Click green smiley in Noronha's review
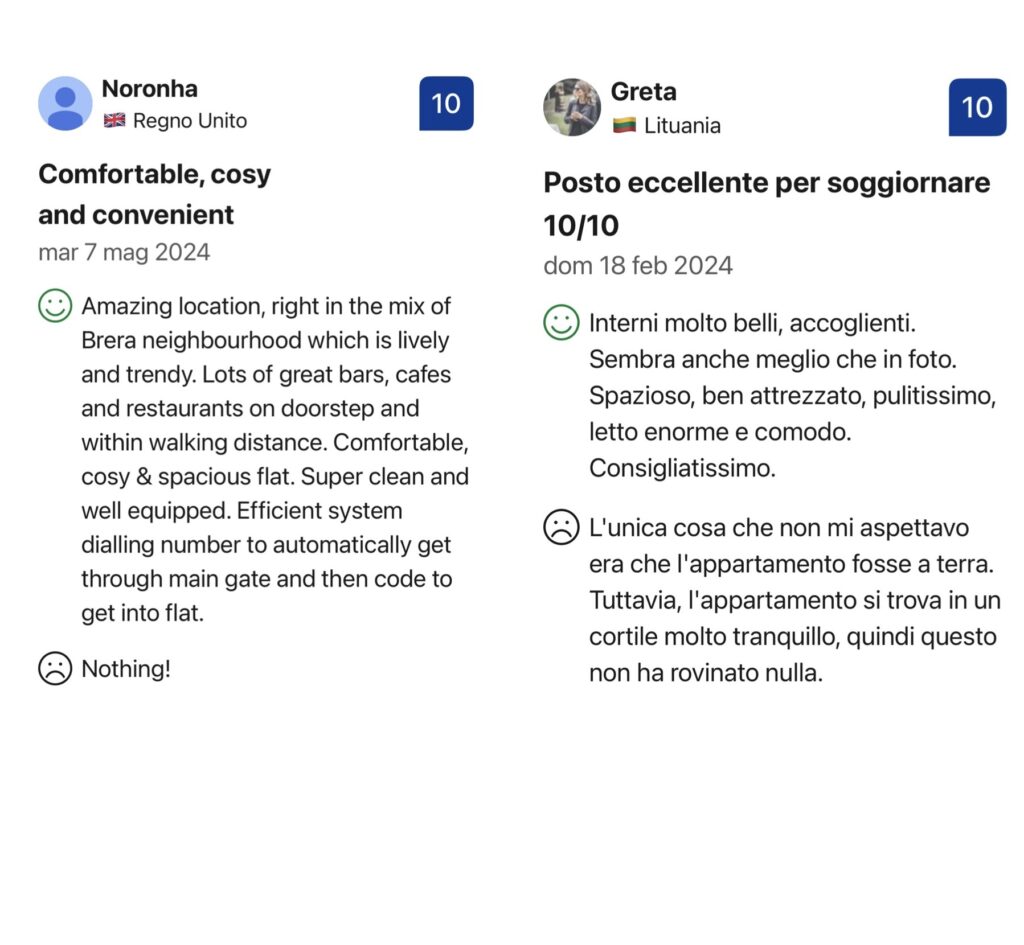Screen dimensions: 1024x945 55,306
